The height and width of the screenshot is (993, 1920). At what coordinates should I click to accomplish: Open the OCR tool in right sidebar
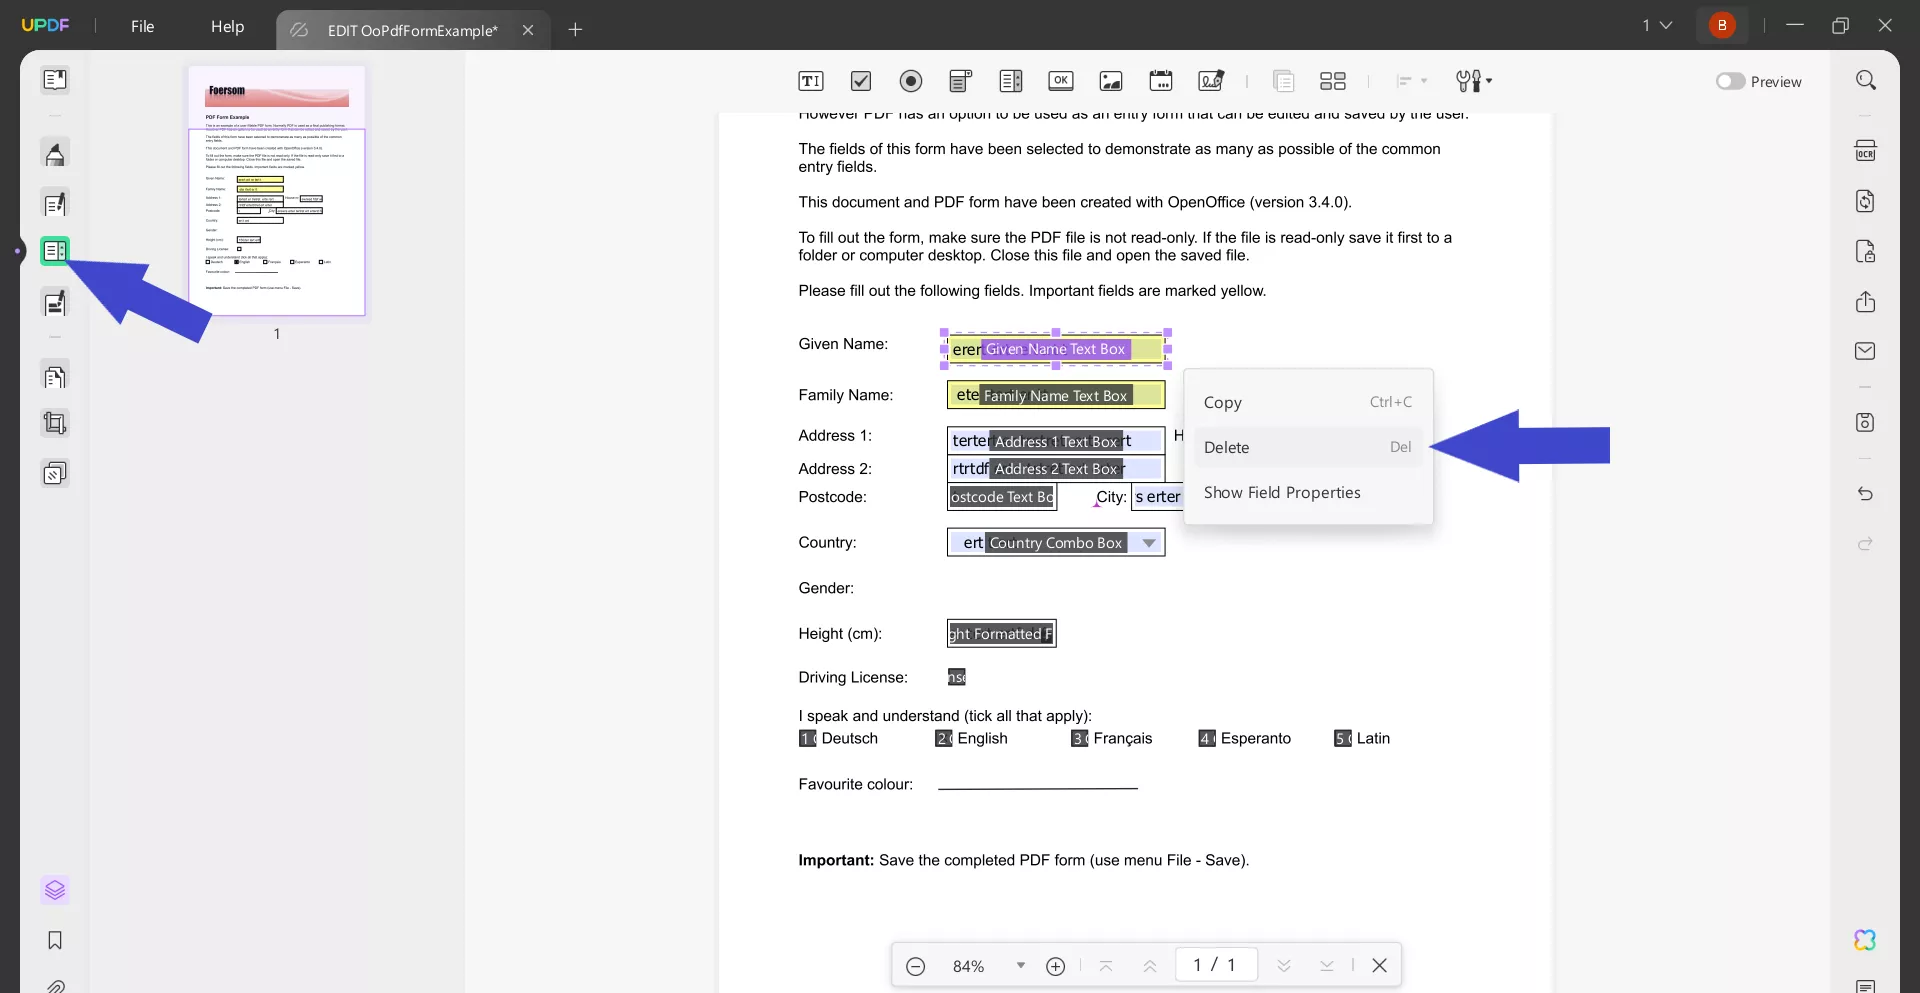(1865, 151)
